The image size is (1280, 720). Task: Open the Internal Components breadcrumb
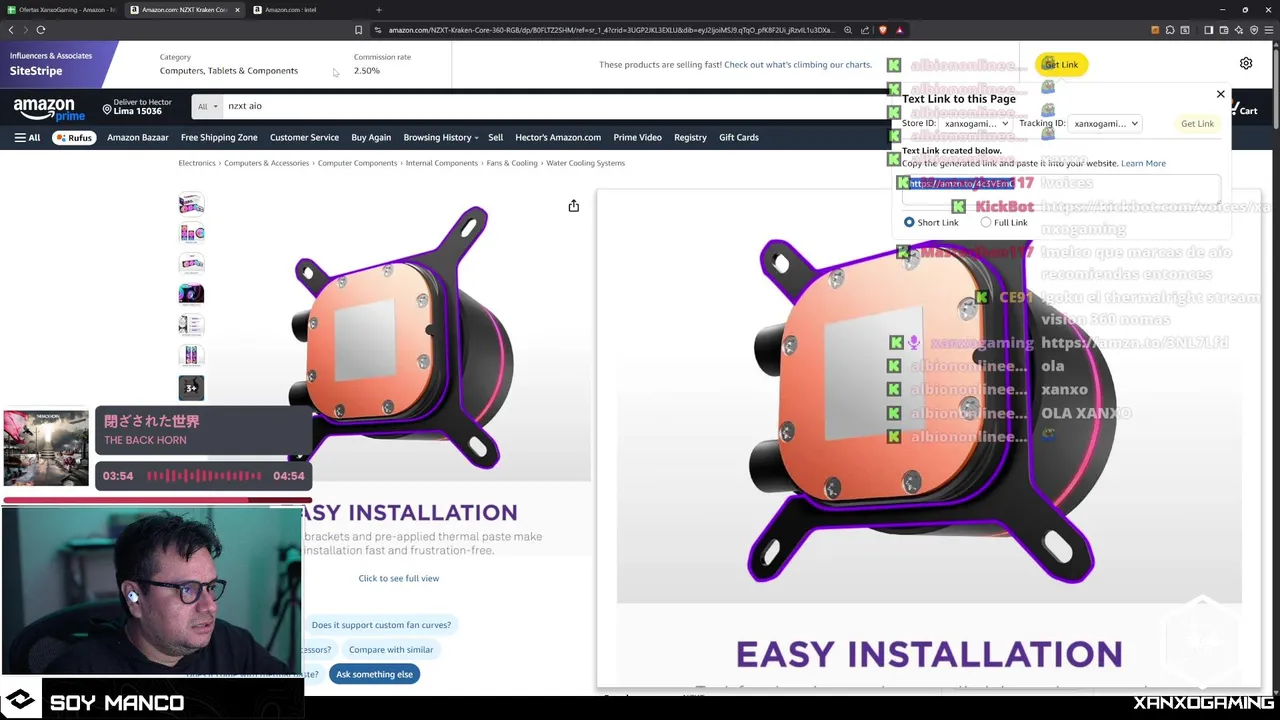(441, 163)
